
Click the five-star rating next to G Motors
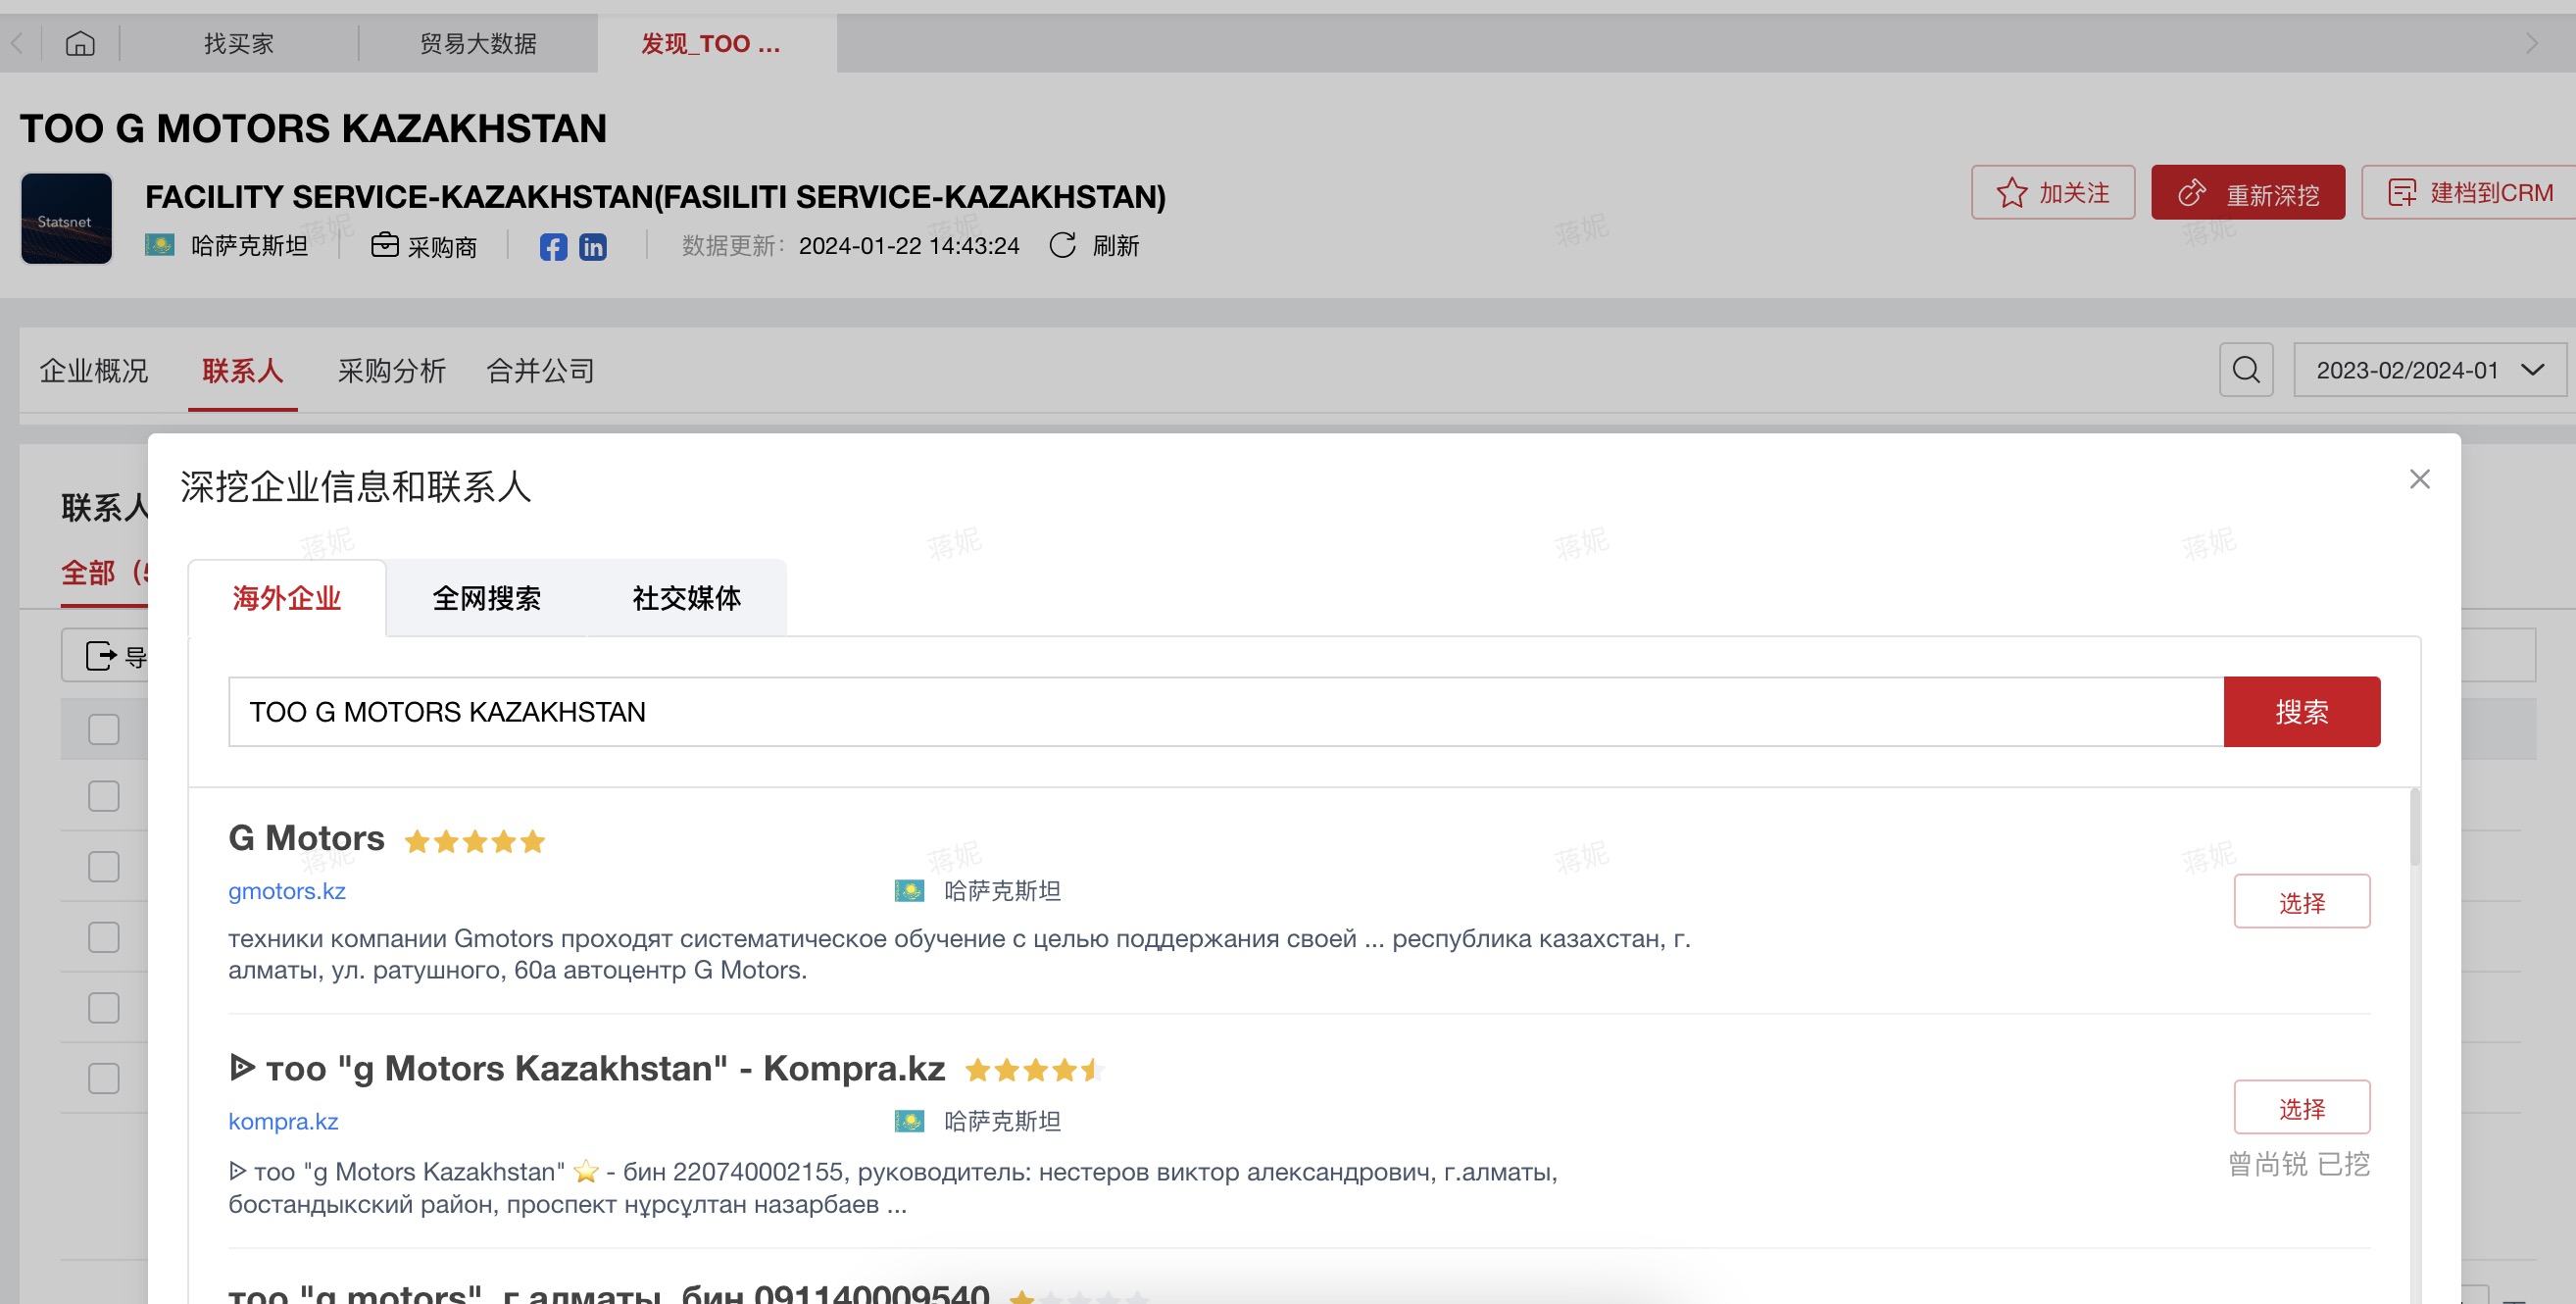click(x=474, y=841)
